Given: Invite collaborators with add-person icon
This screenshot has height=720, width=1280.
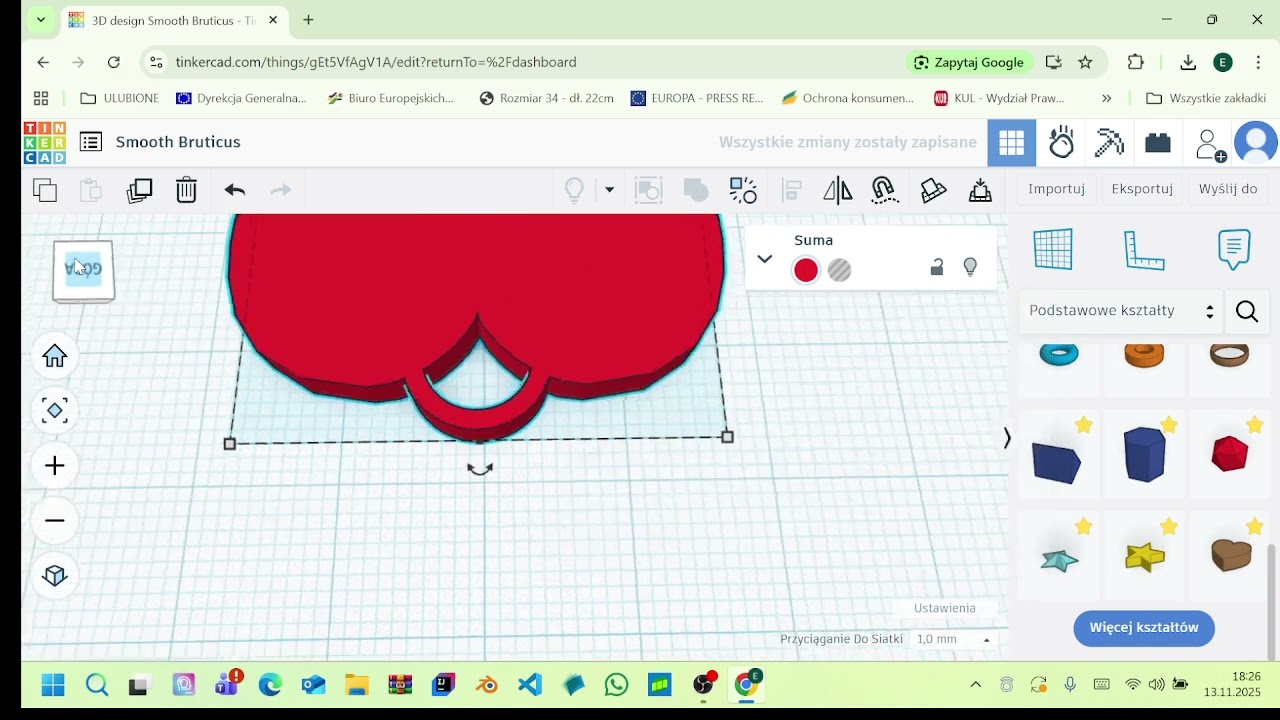Looking at the screenshot, I should [1210, 144].
